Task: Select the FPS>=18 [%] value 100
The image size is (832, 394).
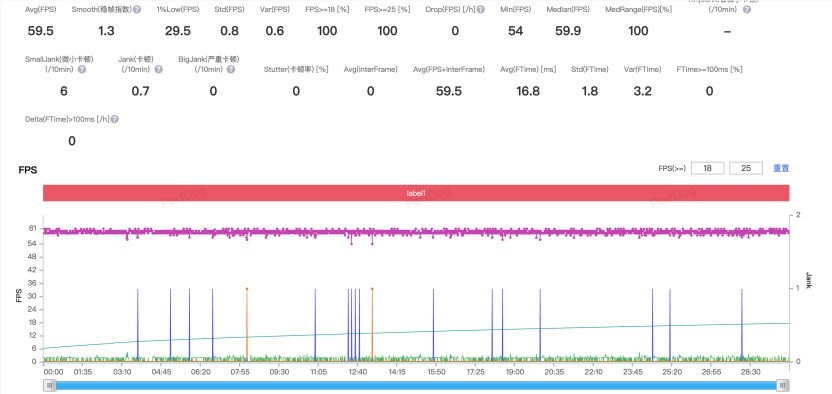Action: tap(327, 31)
